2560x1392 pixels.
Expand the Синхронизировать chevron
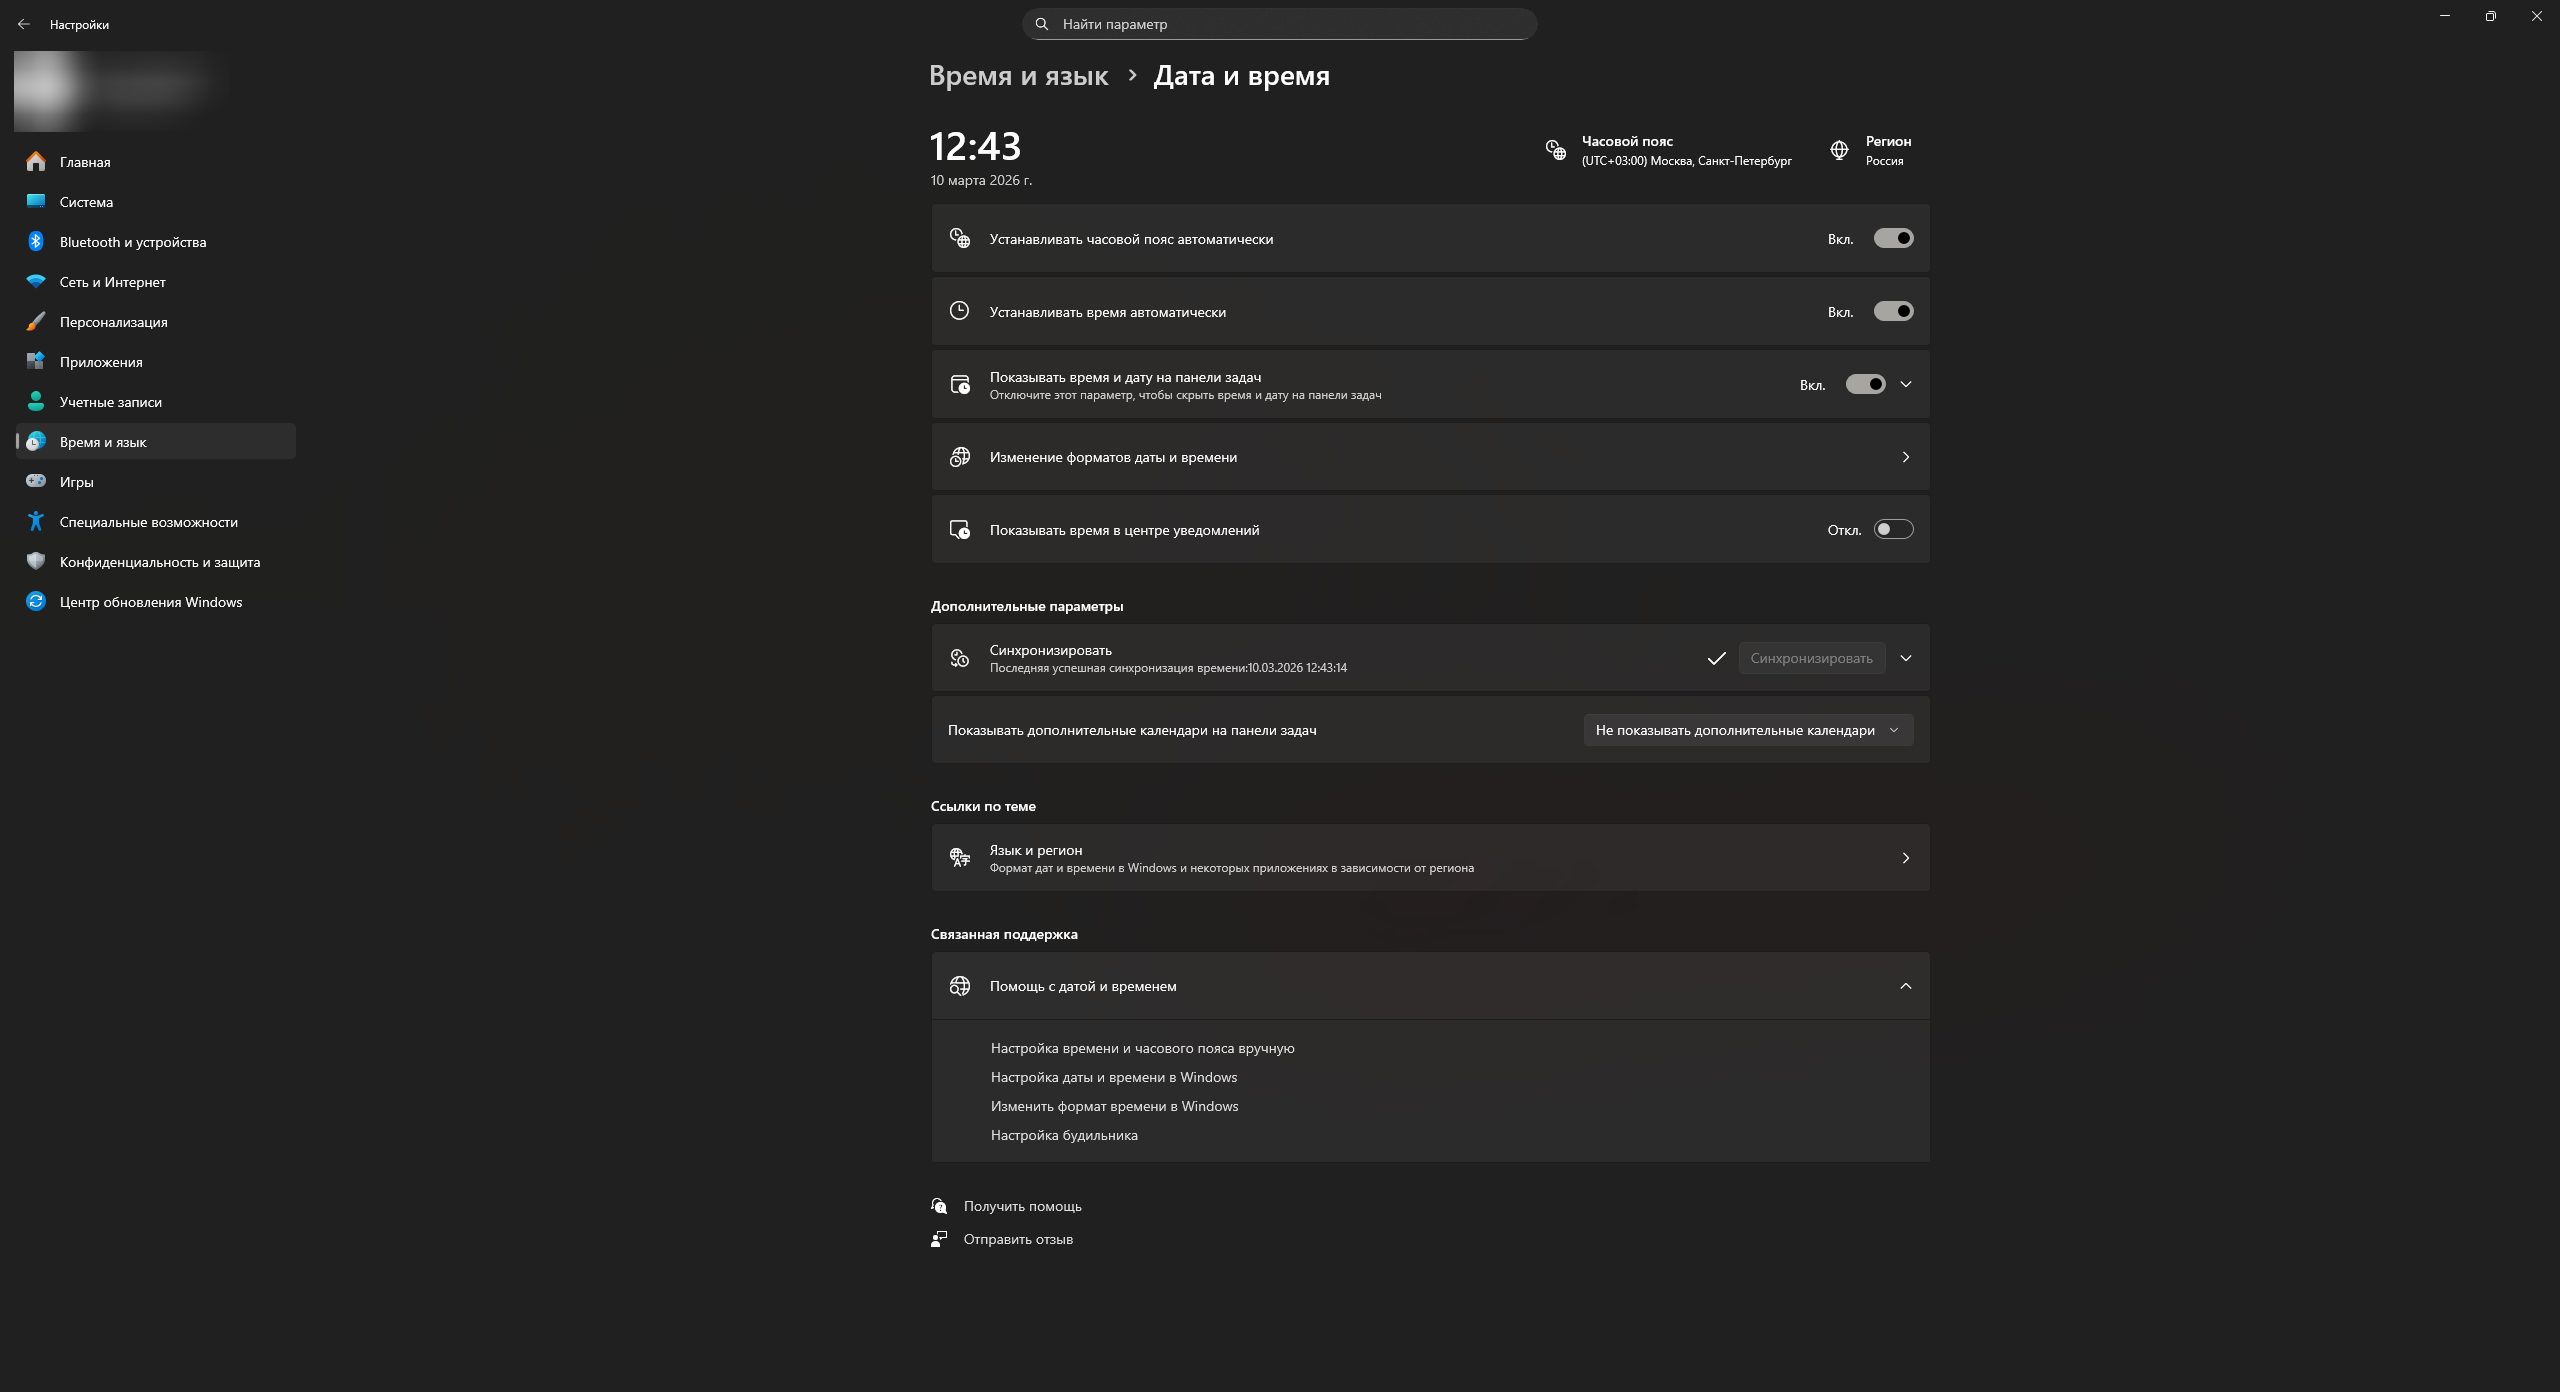point(1905,658)
